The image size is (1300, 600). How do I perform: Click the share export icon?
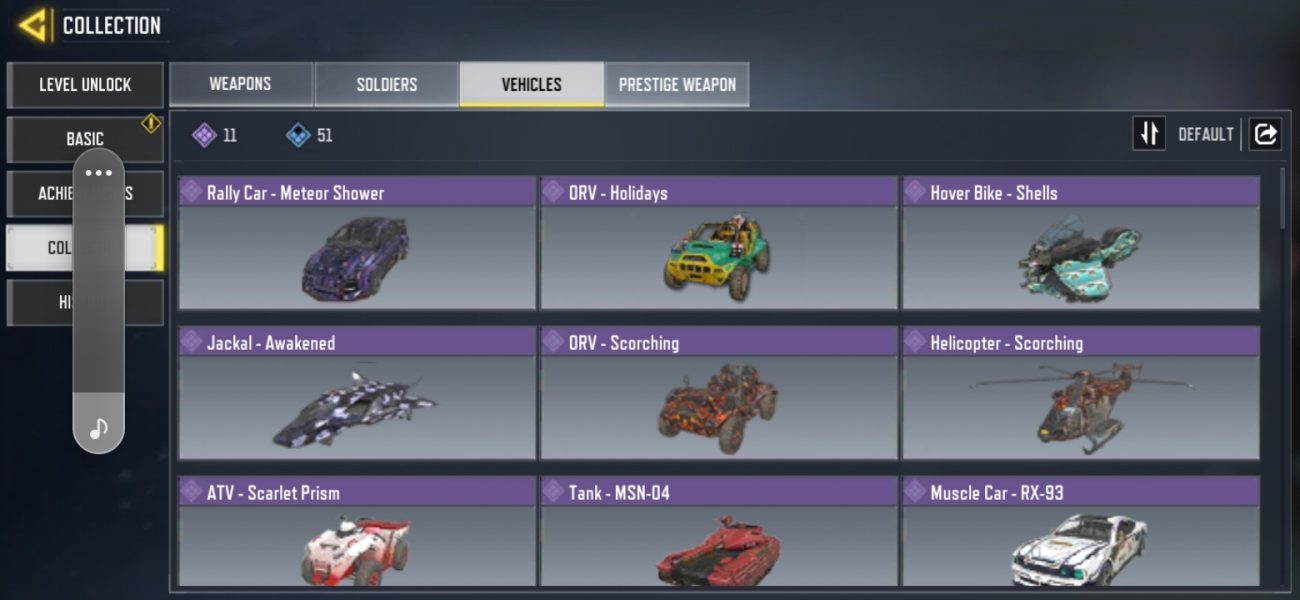1265,134
